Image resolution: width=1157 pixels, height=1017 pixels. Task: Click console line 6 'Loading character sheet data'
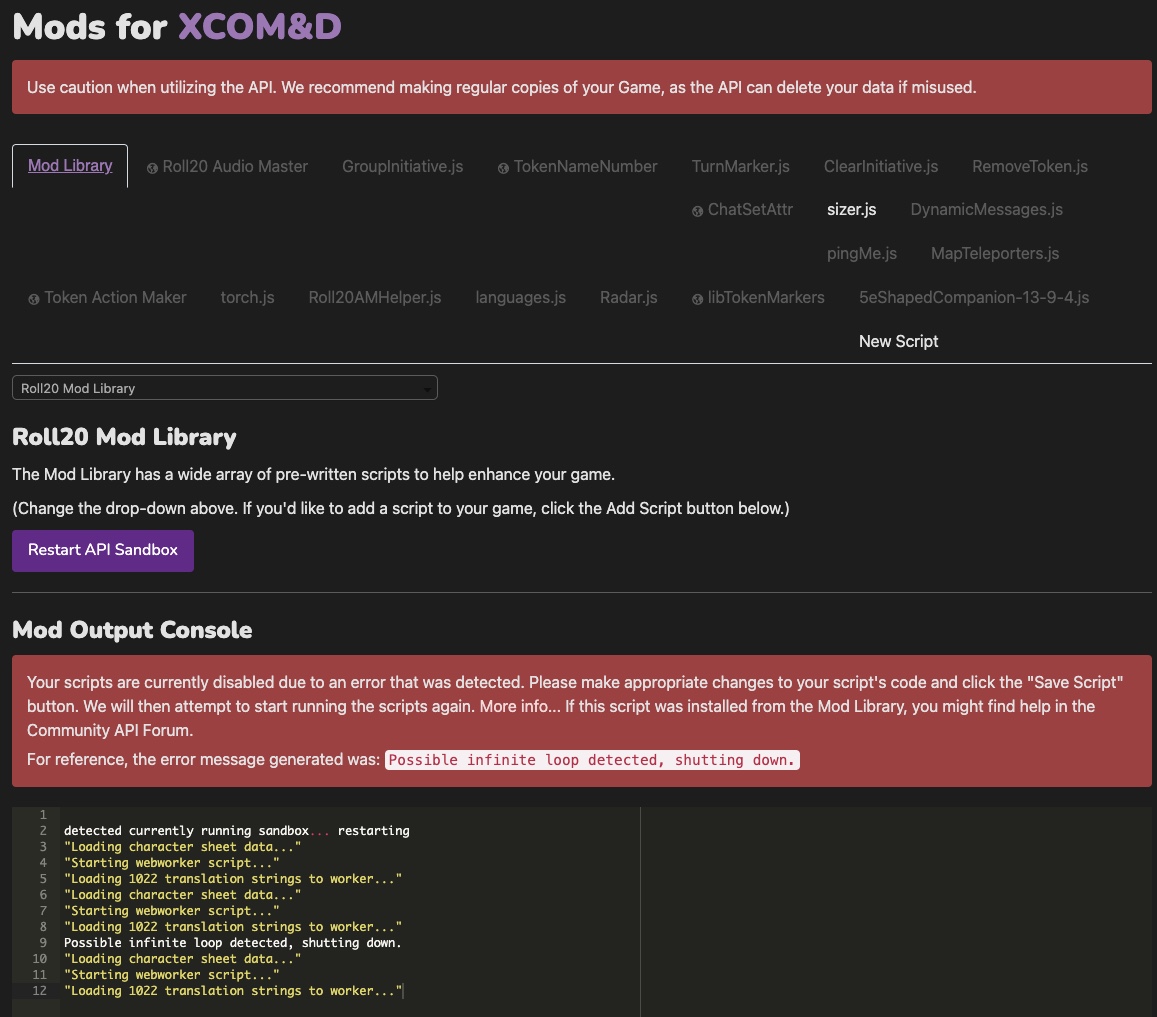(182, 895)
